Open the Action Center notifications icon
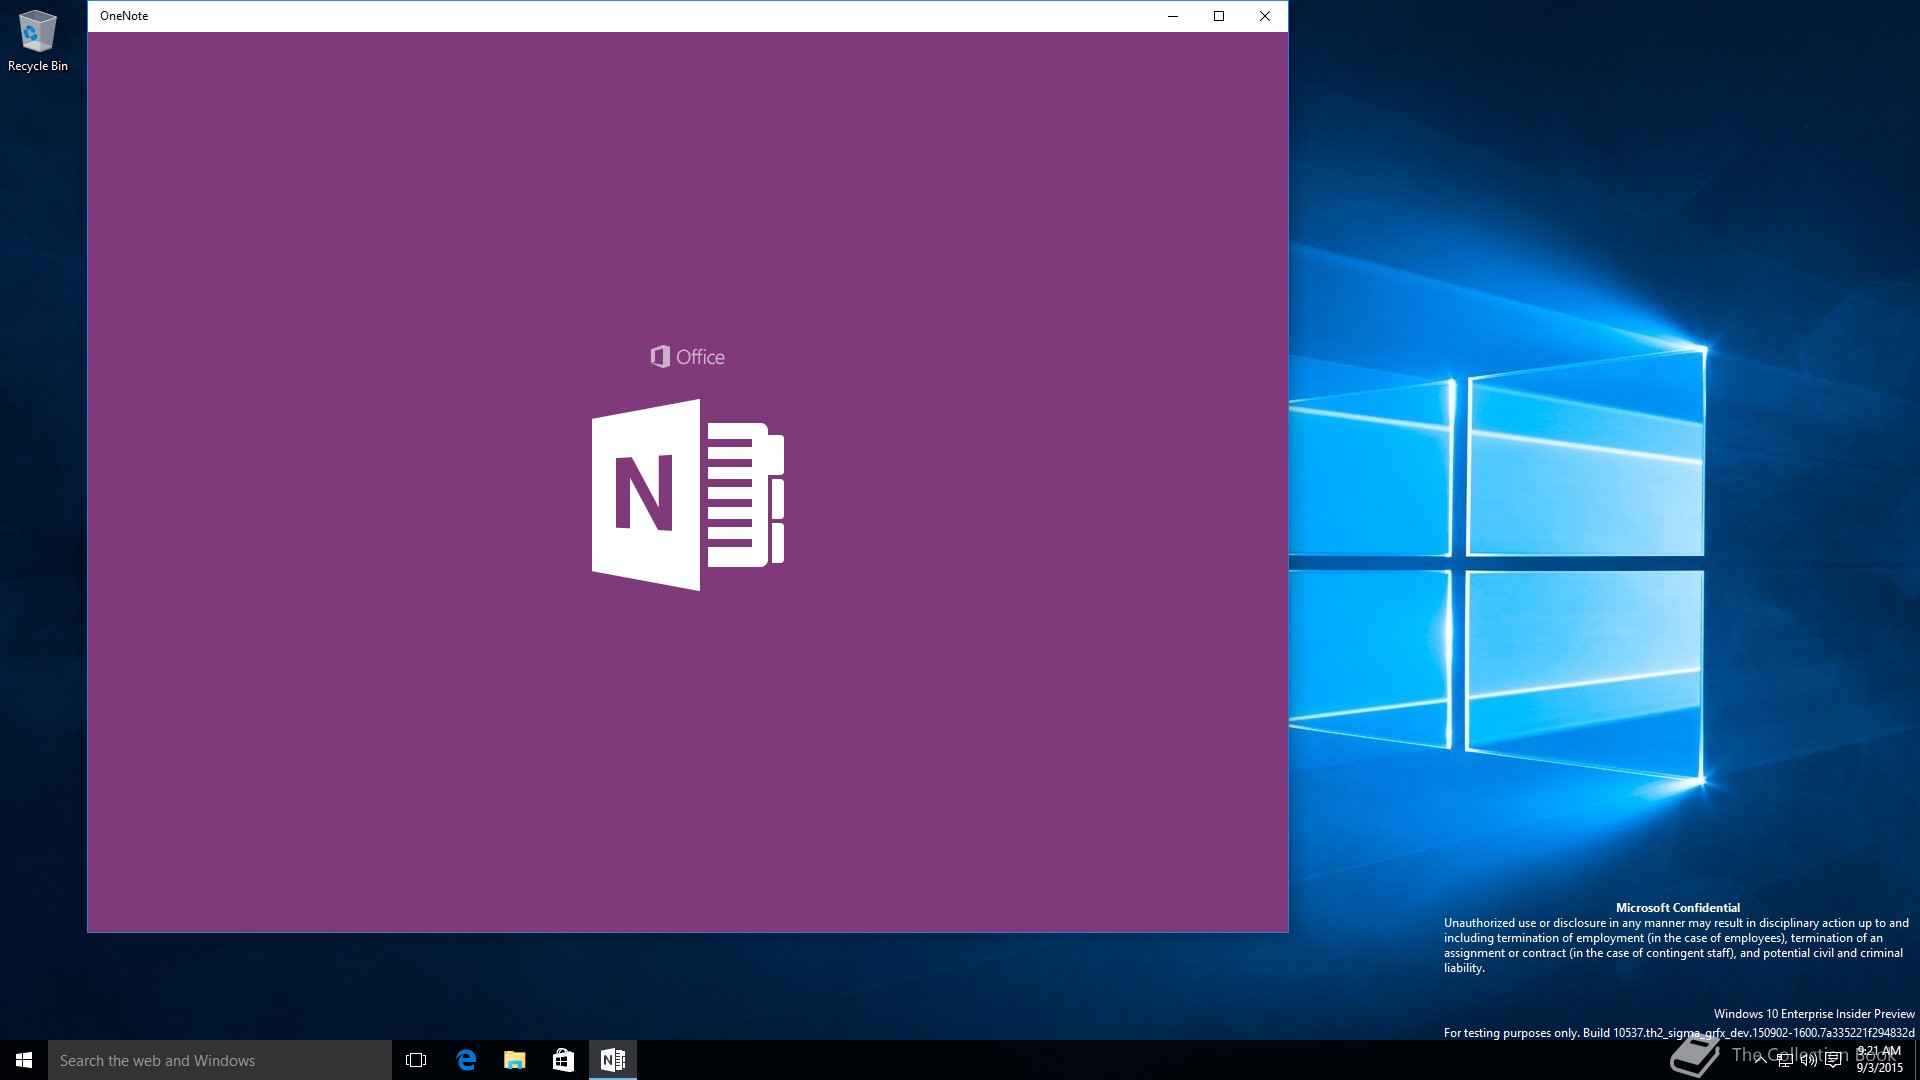This screenshot has height=1080, width=1920. [1833, 1060]
